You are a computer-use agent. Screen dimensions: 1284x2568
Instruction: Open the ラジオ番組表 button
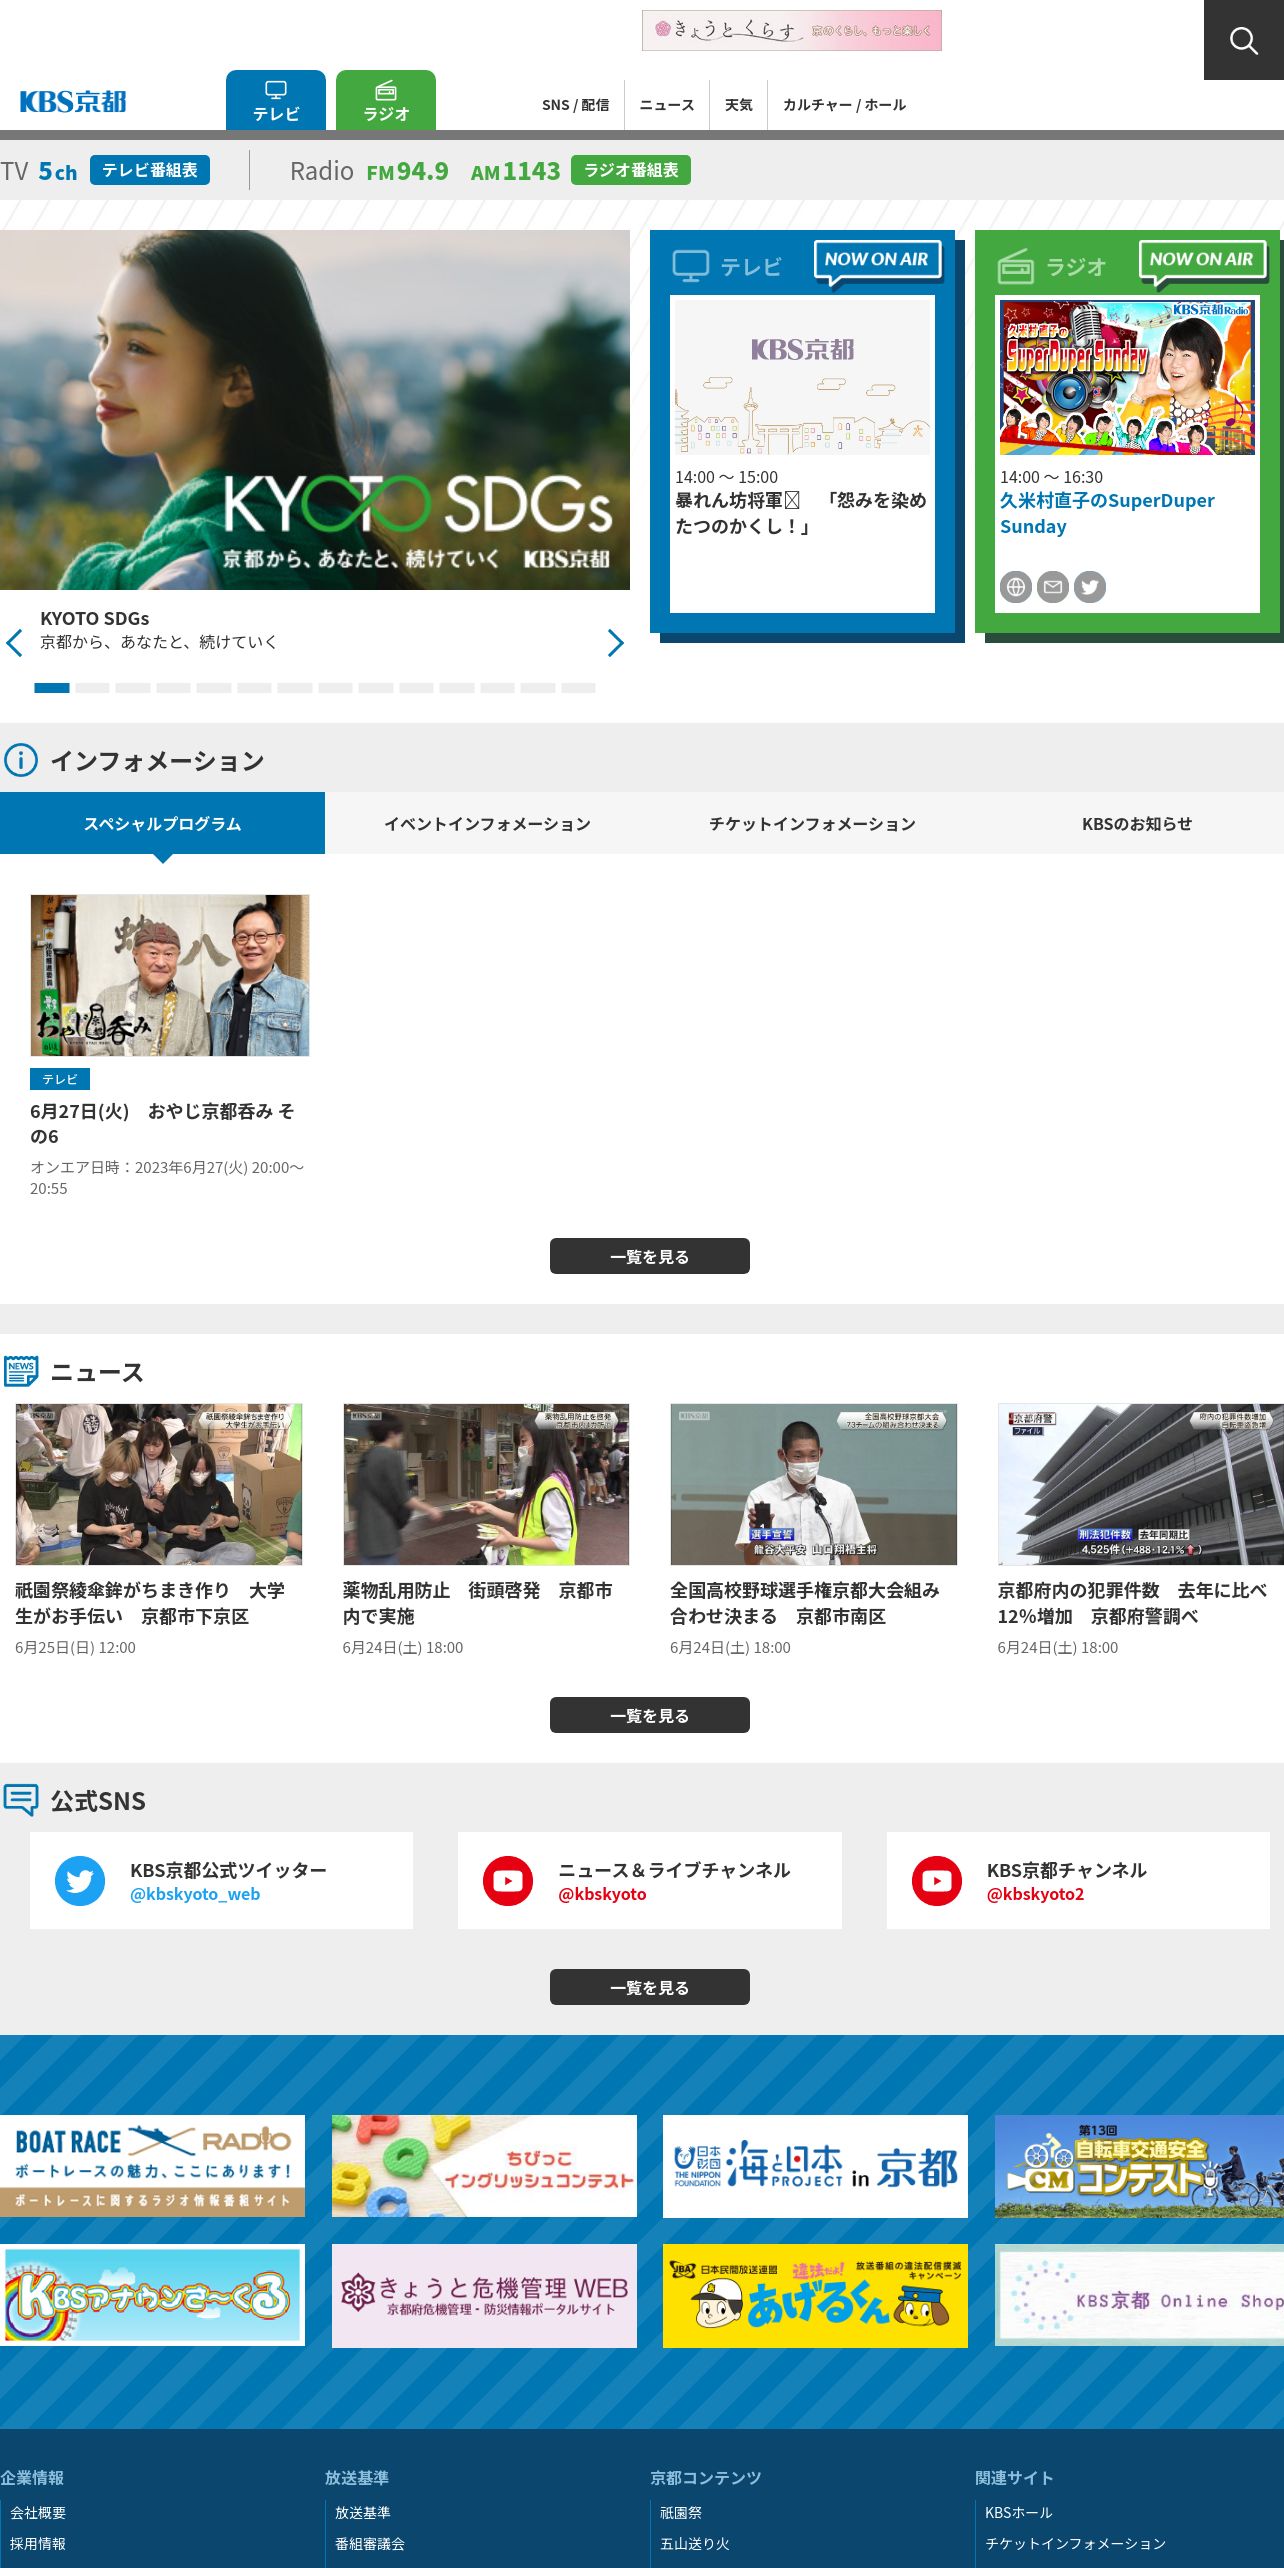pyautogui.click(x=631, y=170)
